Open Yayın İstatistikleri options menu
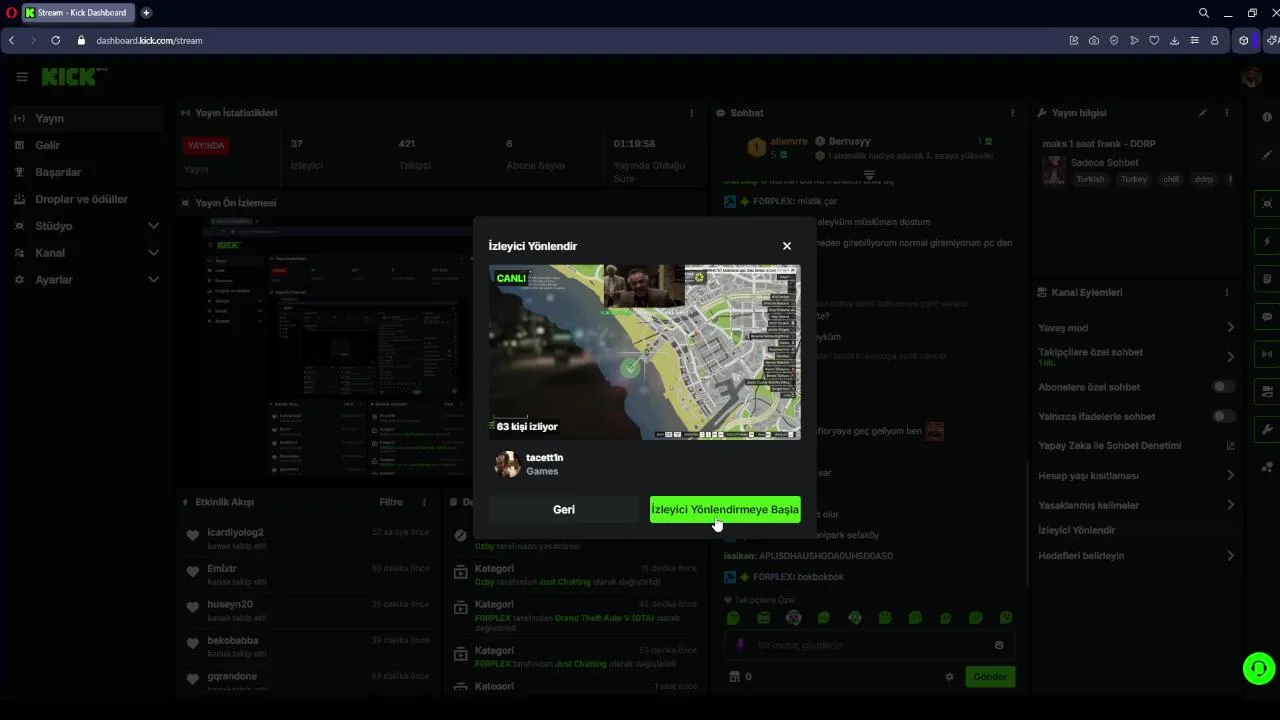 click(x=691, y=113)
